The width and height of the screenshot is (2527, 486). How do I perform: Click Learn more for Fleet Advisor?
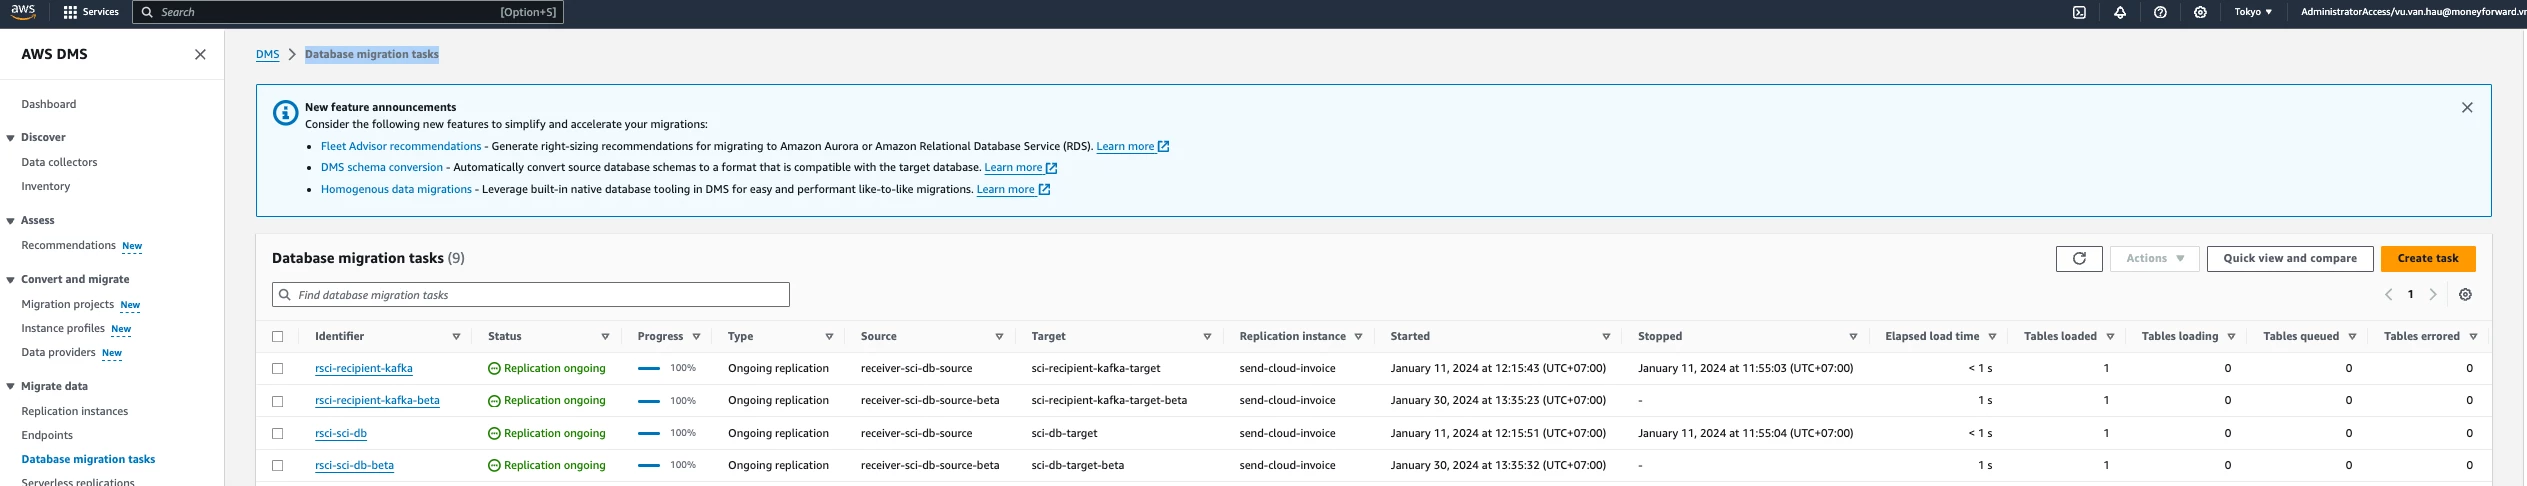click(x=1133, y=146)
